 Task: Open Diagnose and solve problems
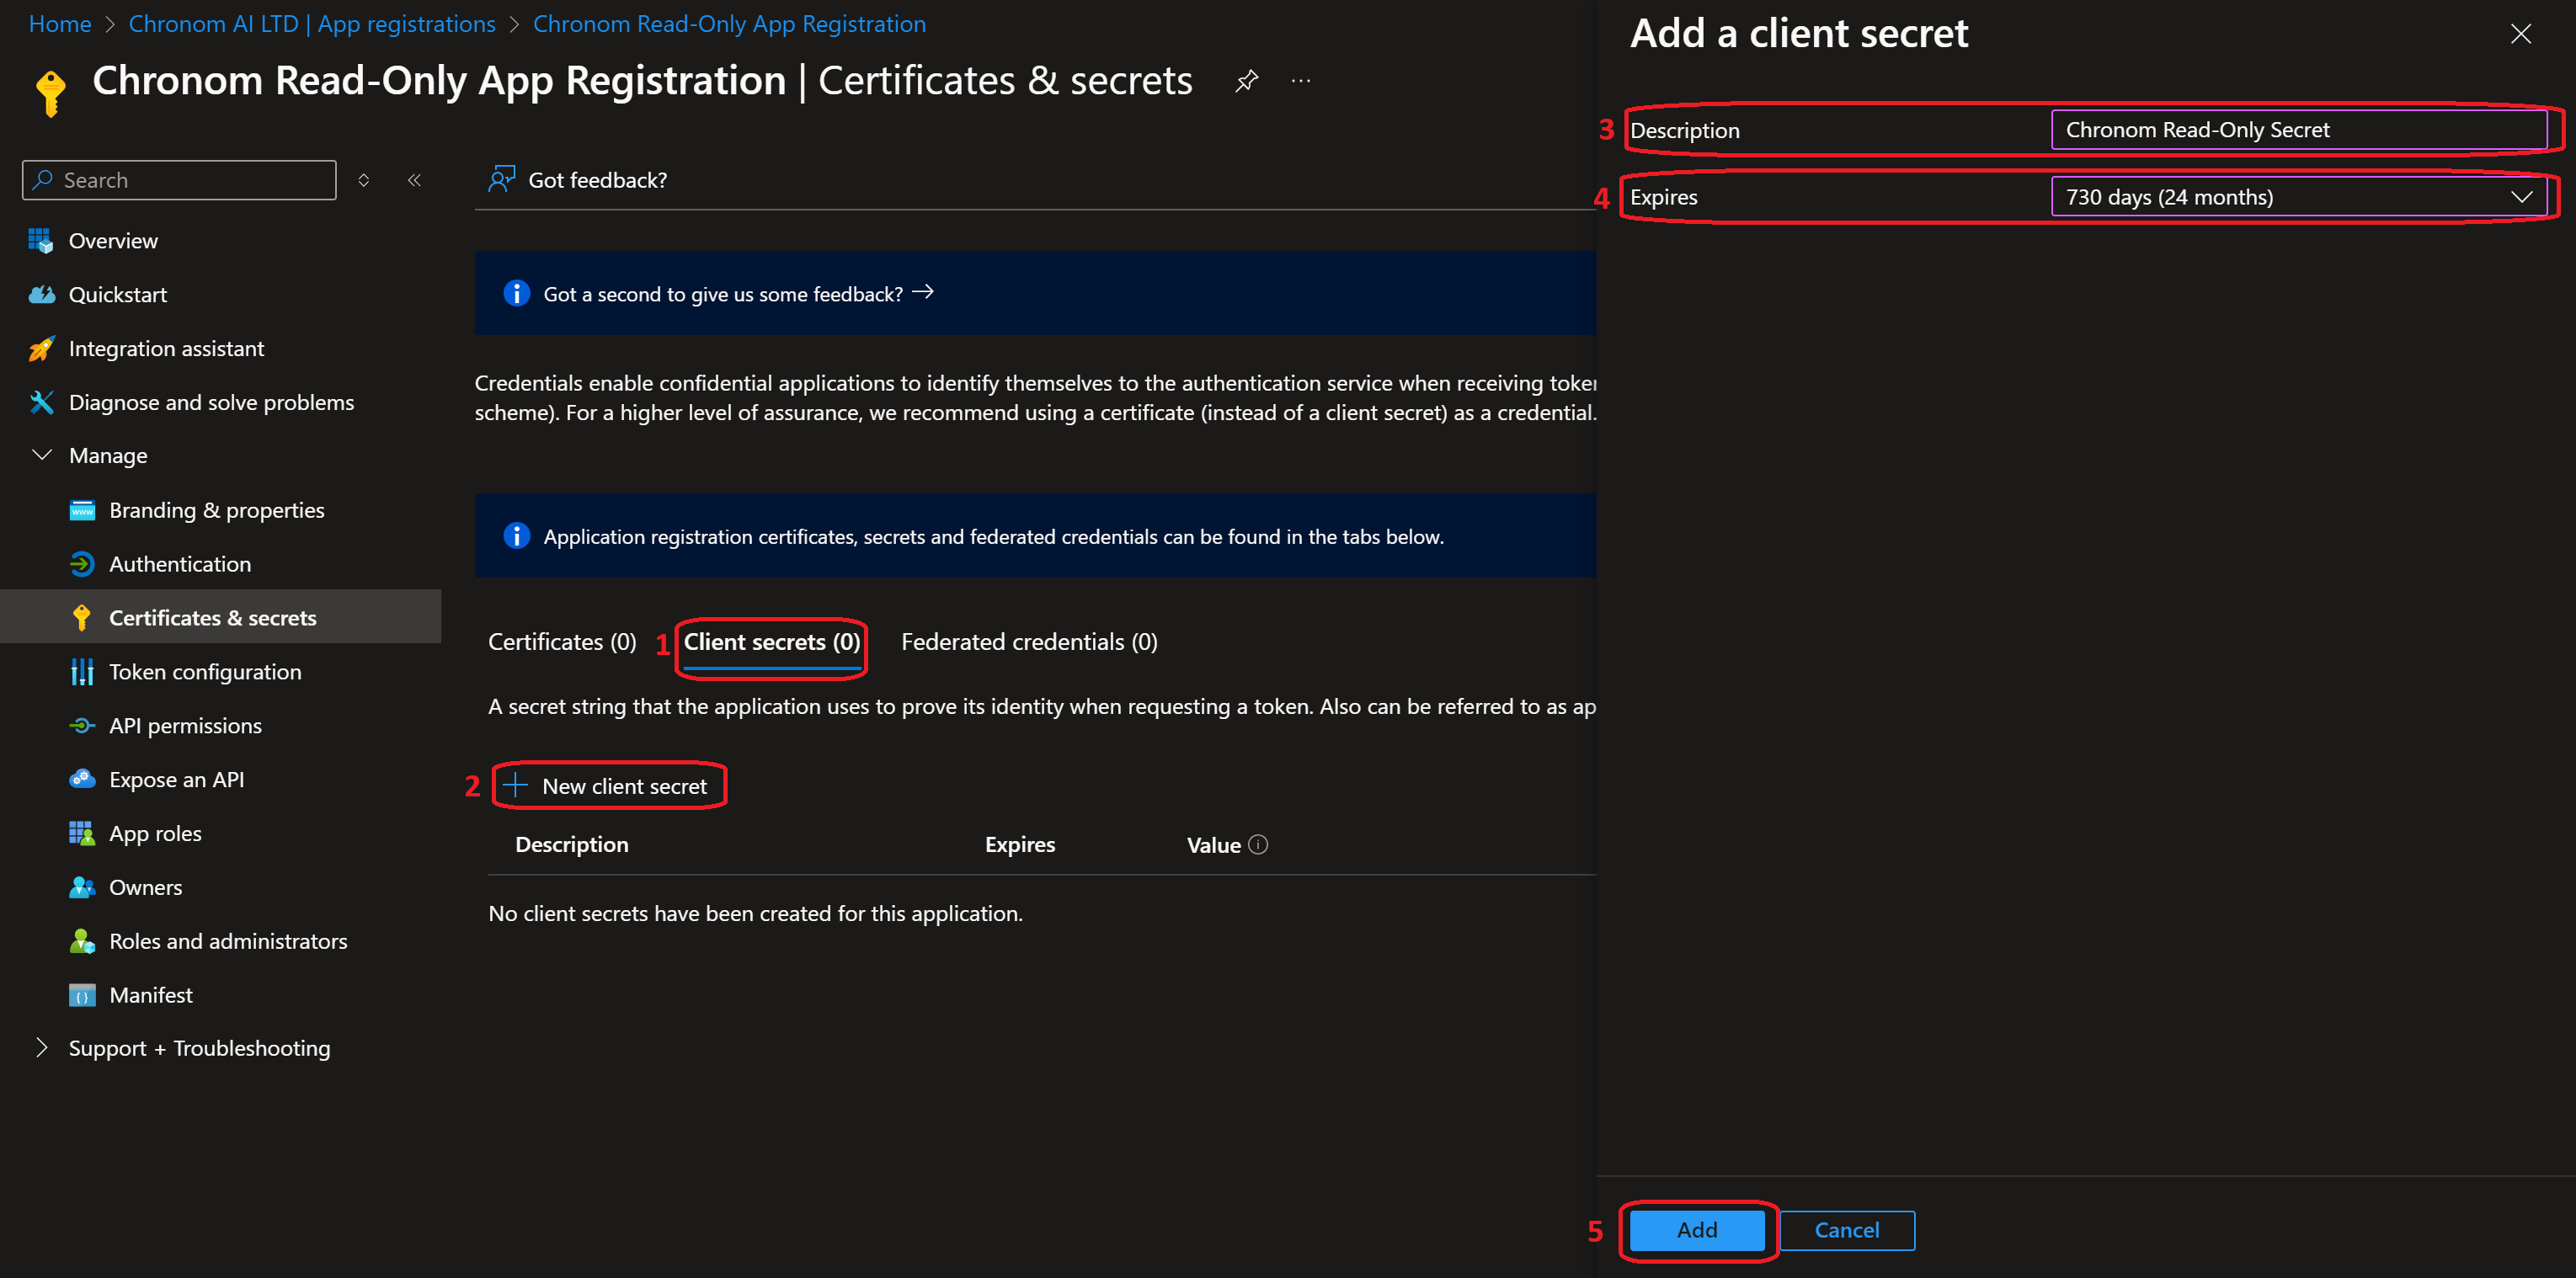(211, 402)
